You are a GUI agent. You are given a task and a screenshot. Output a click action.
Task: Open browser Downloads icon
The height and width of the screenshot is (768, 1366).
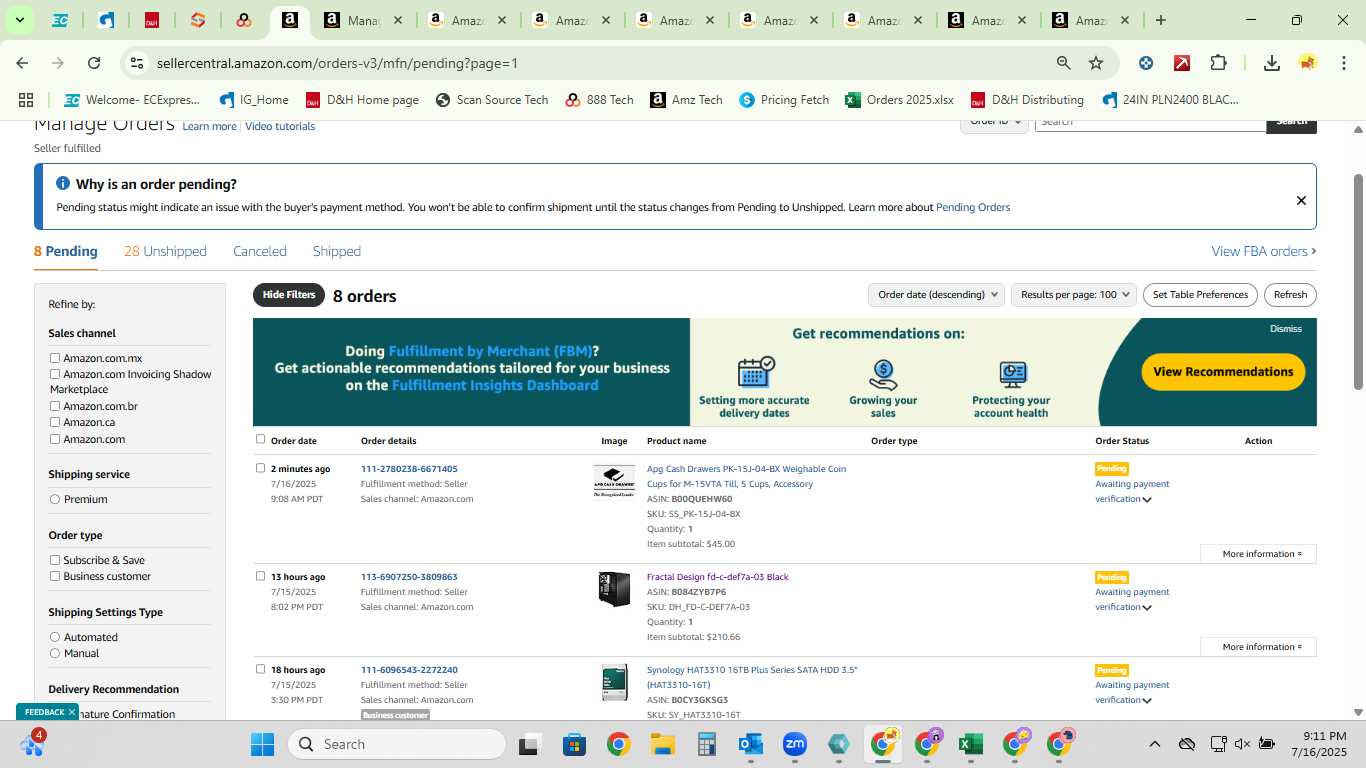pyautogui.click(x=1272, y=63)
